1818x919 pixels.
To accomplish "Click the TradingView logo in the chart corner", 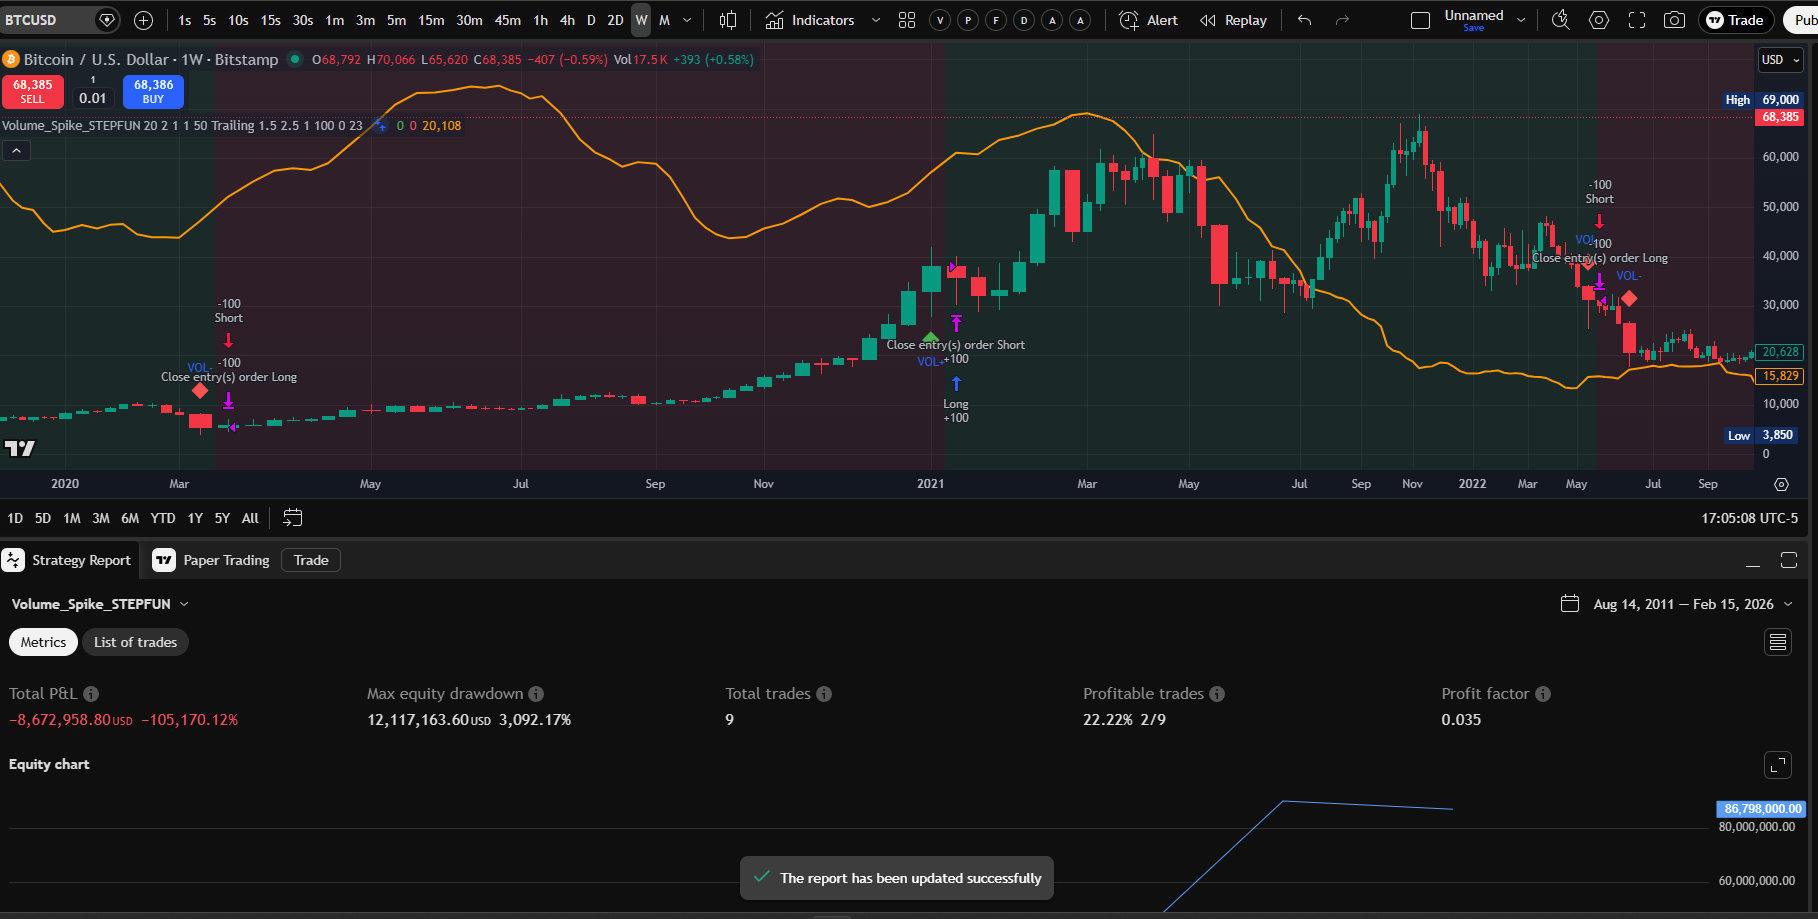I will click(x=20, y=448).
